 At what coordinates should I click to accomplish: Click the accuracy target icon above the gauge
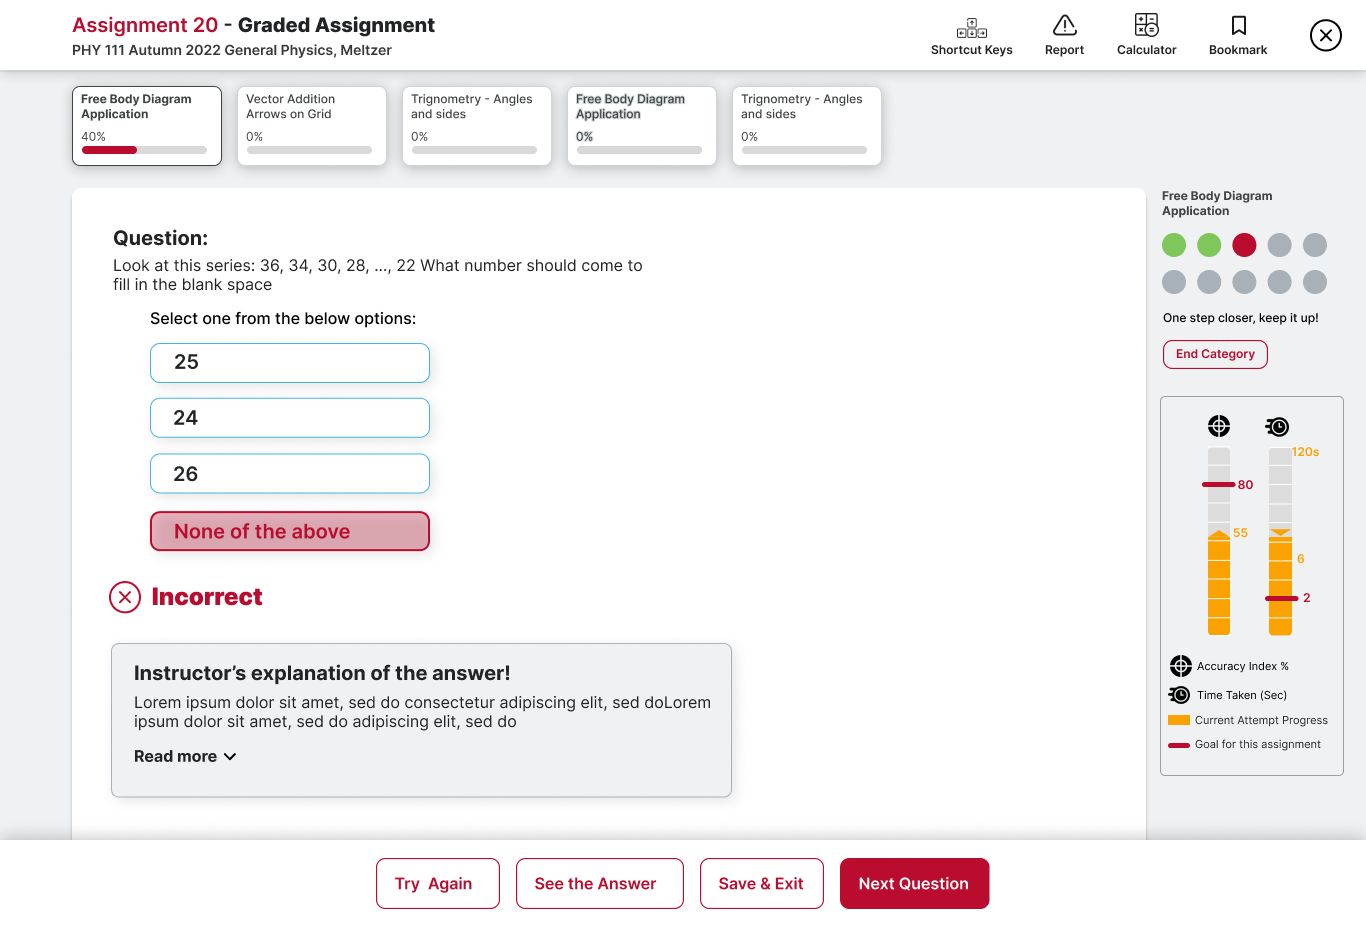click(1218, 426)
